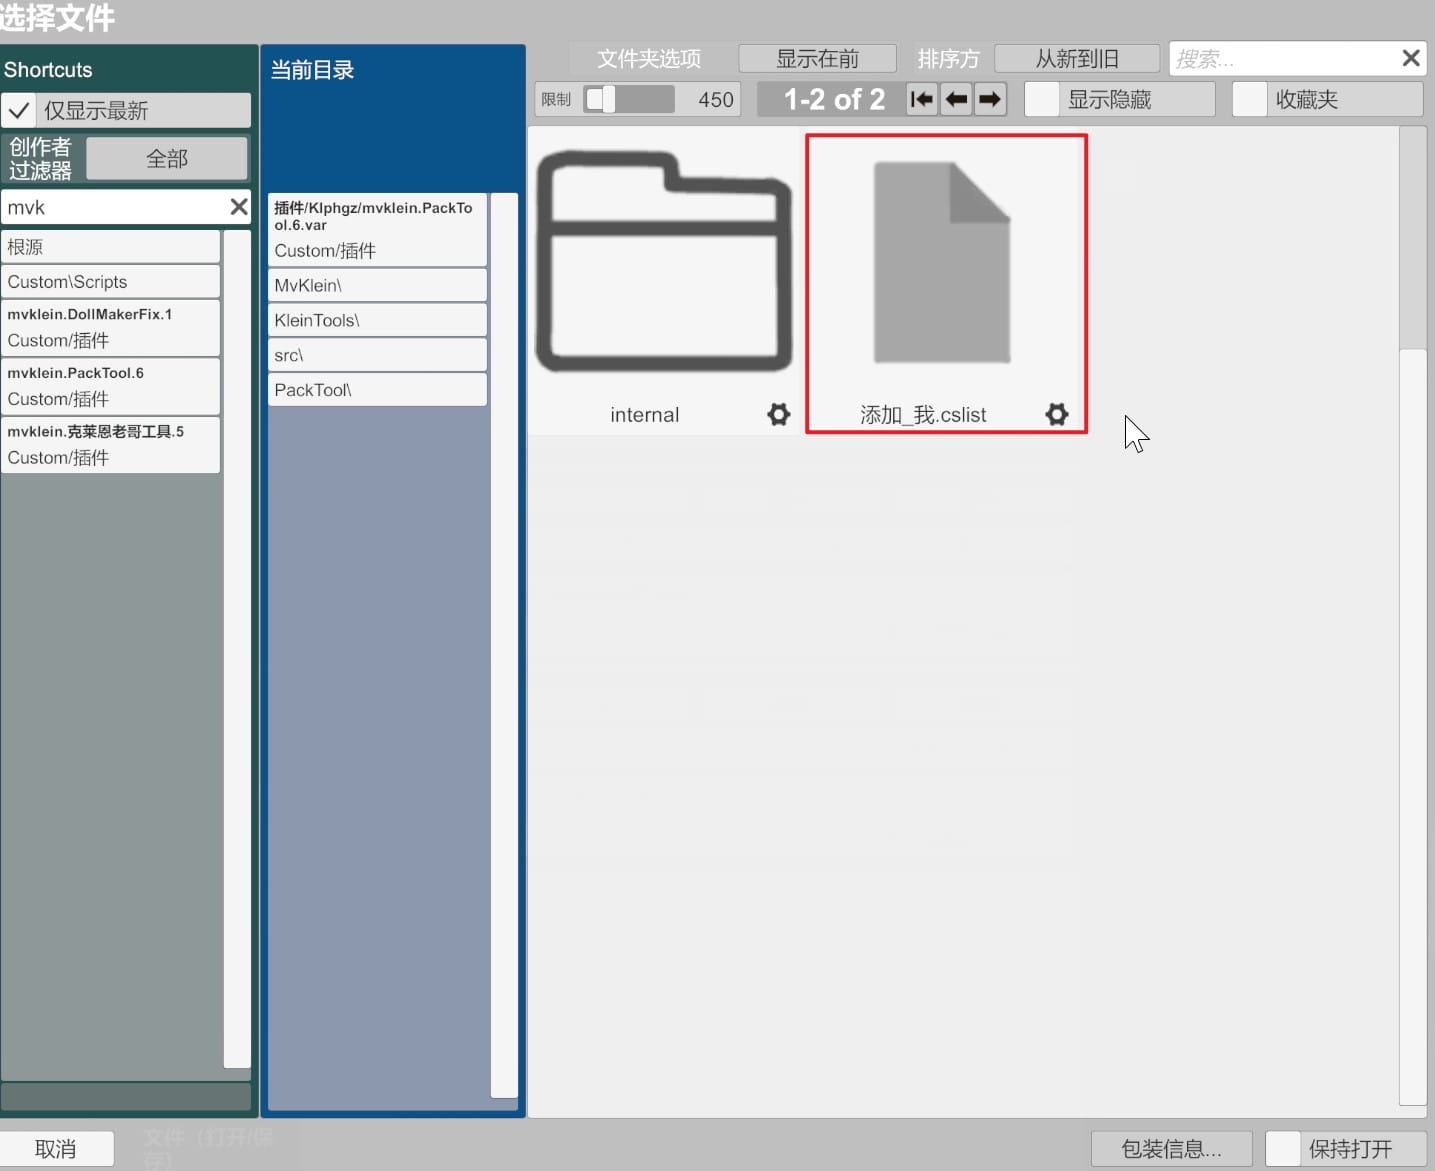This screenshot has height=1171, width=1435.
Task: Toggle the 保持打开 checkbox
Action: click(1283, 1148)
